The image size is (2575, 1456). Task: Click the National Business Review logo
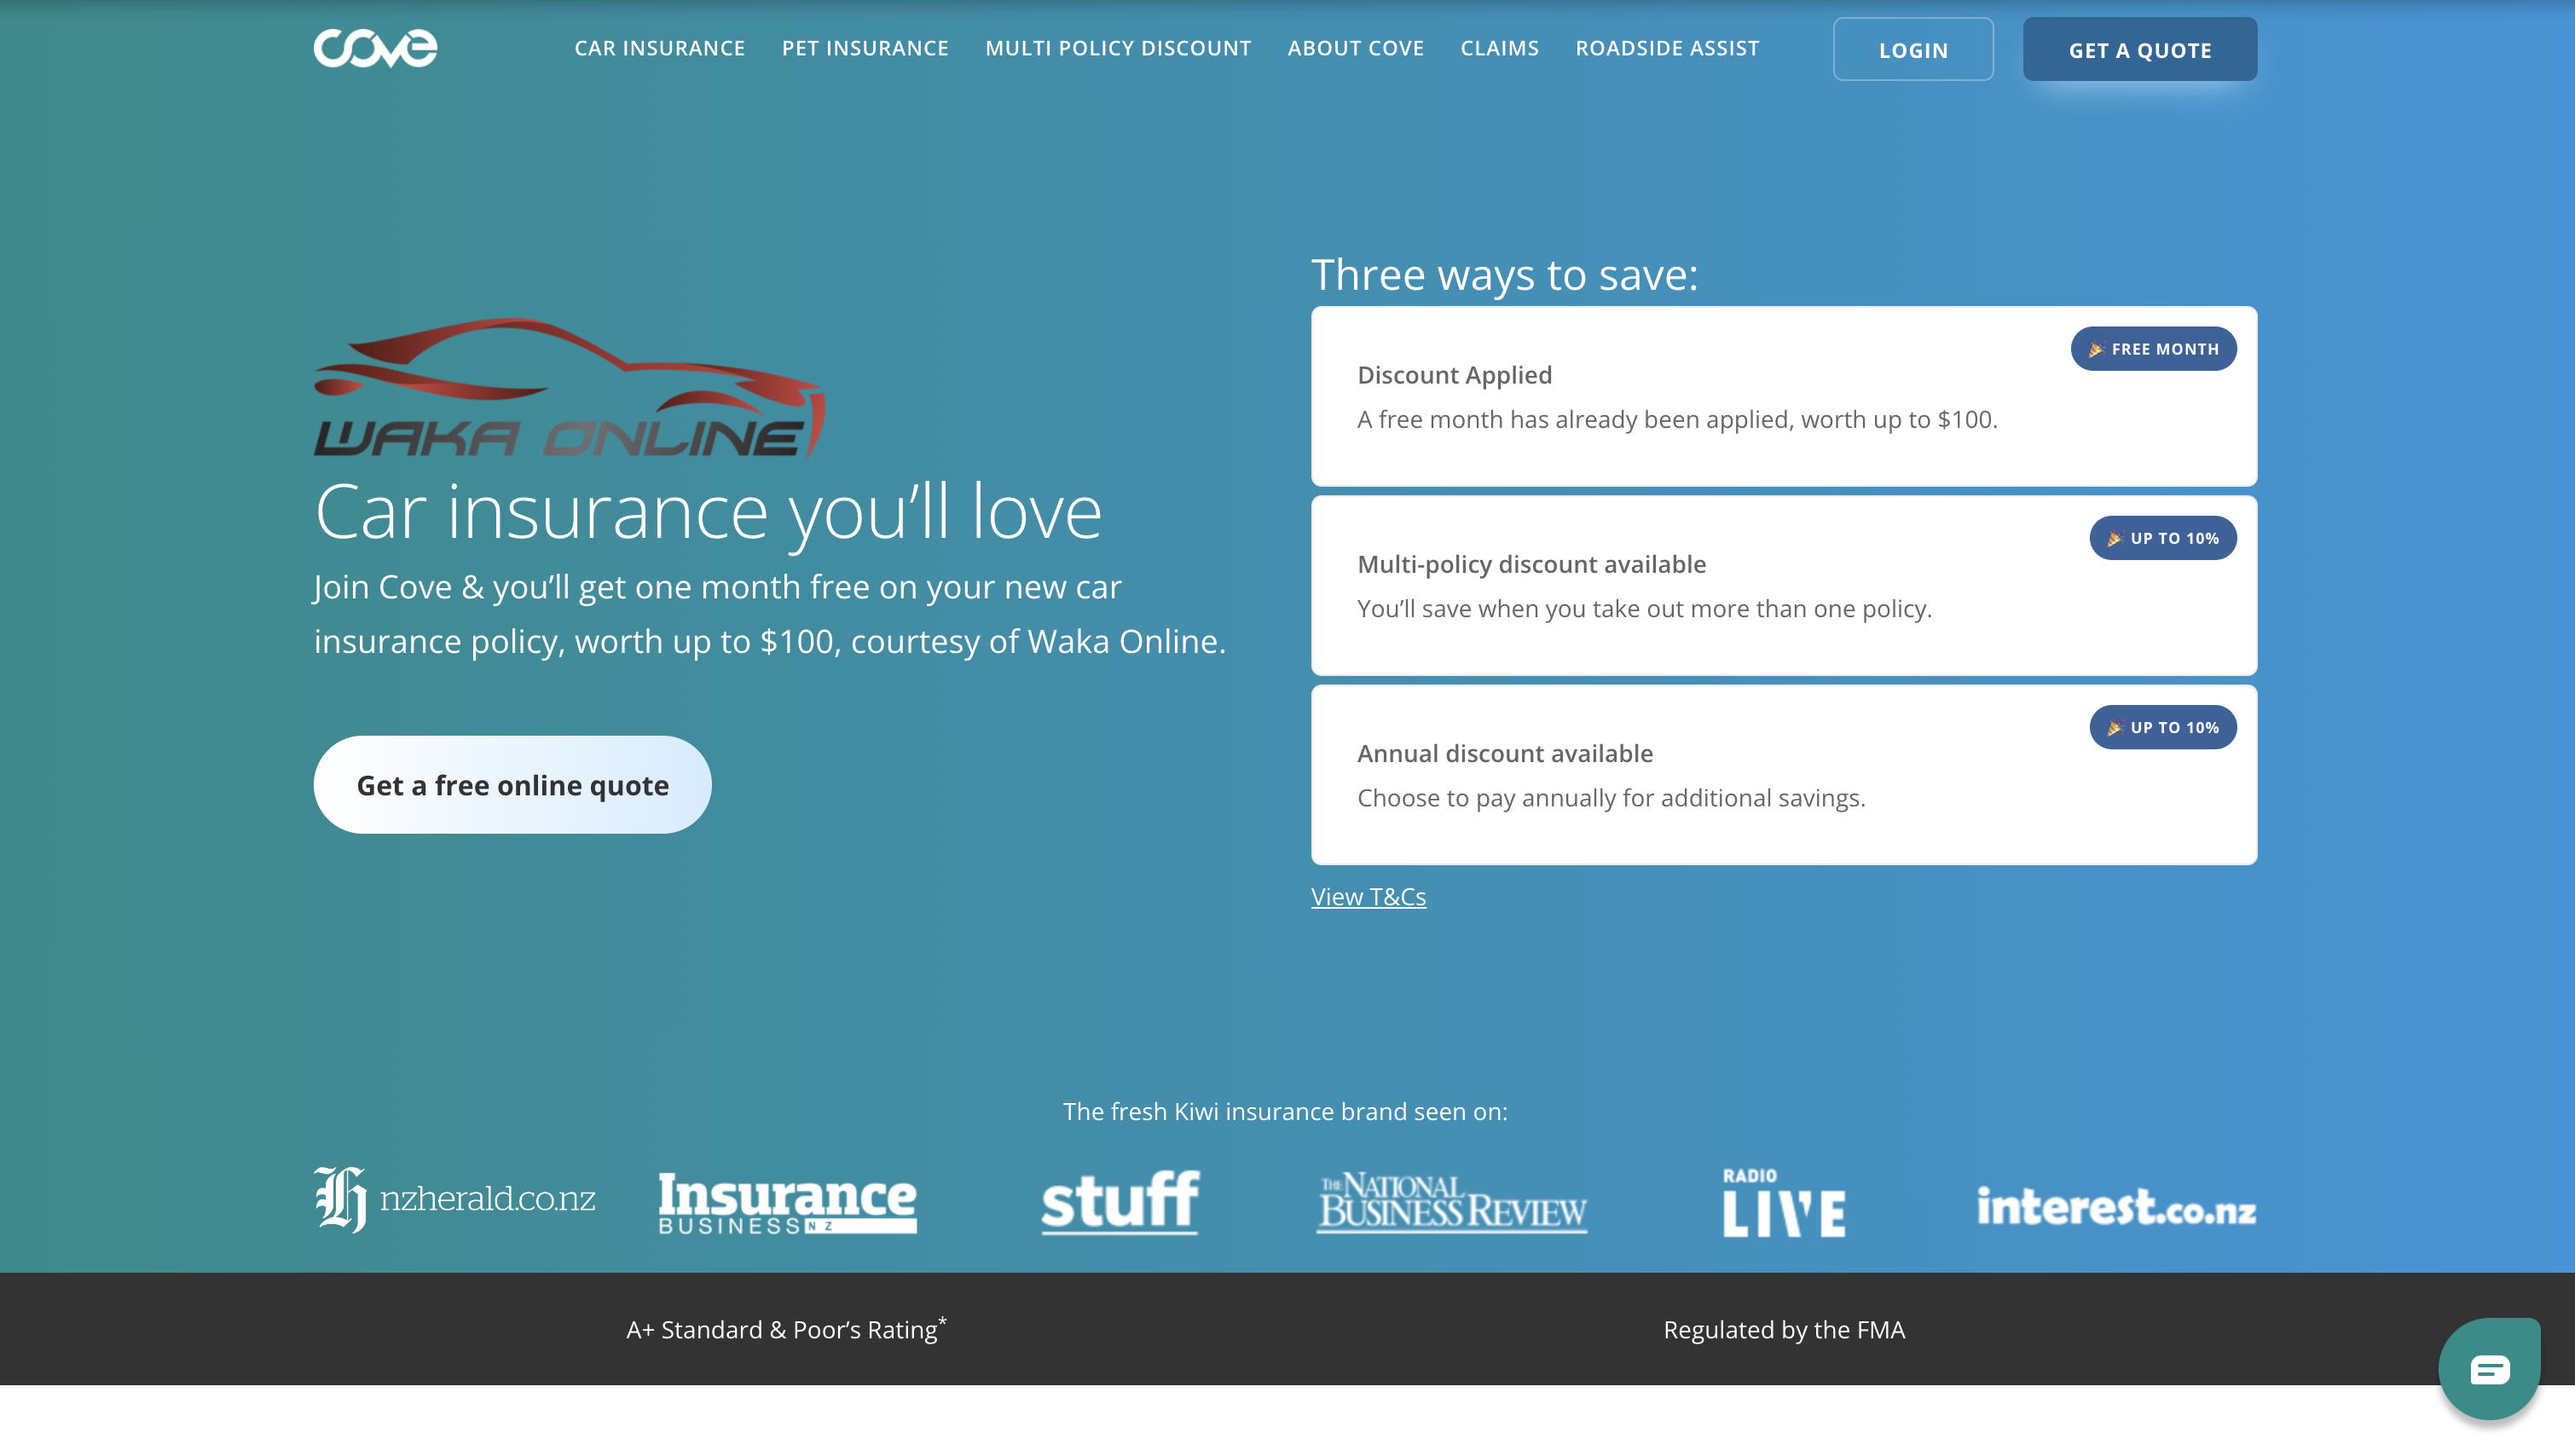[1451, 1202]
